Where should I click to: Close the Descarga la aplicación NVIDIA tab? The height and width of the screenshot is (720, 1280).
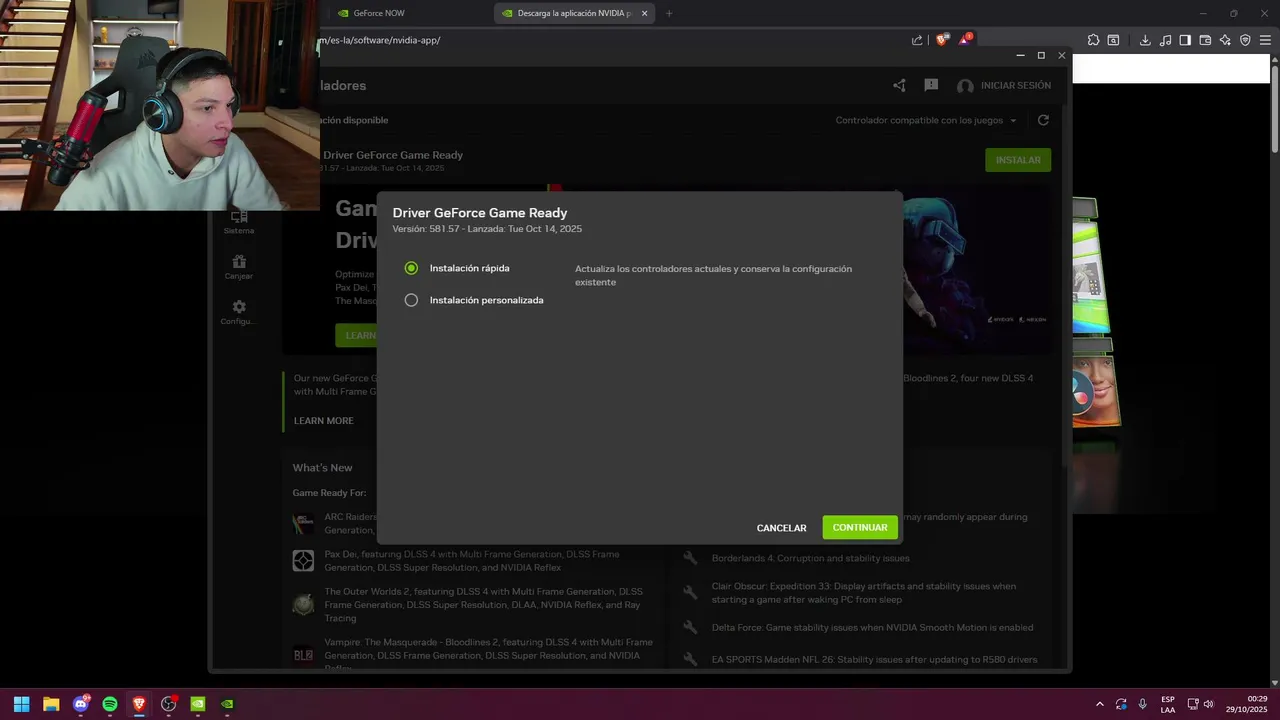[x=645, y=14]
